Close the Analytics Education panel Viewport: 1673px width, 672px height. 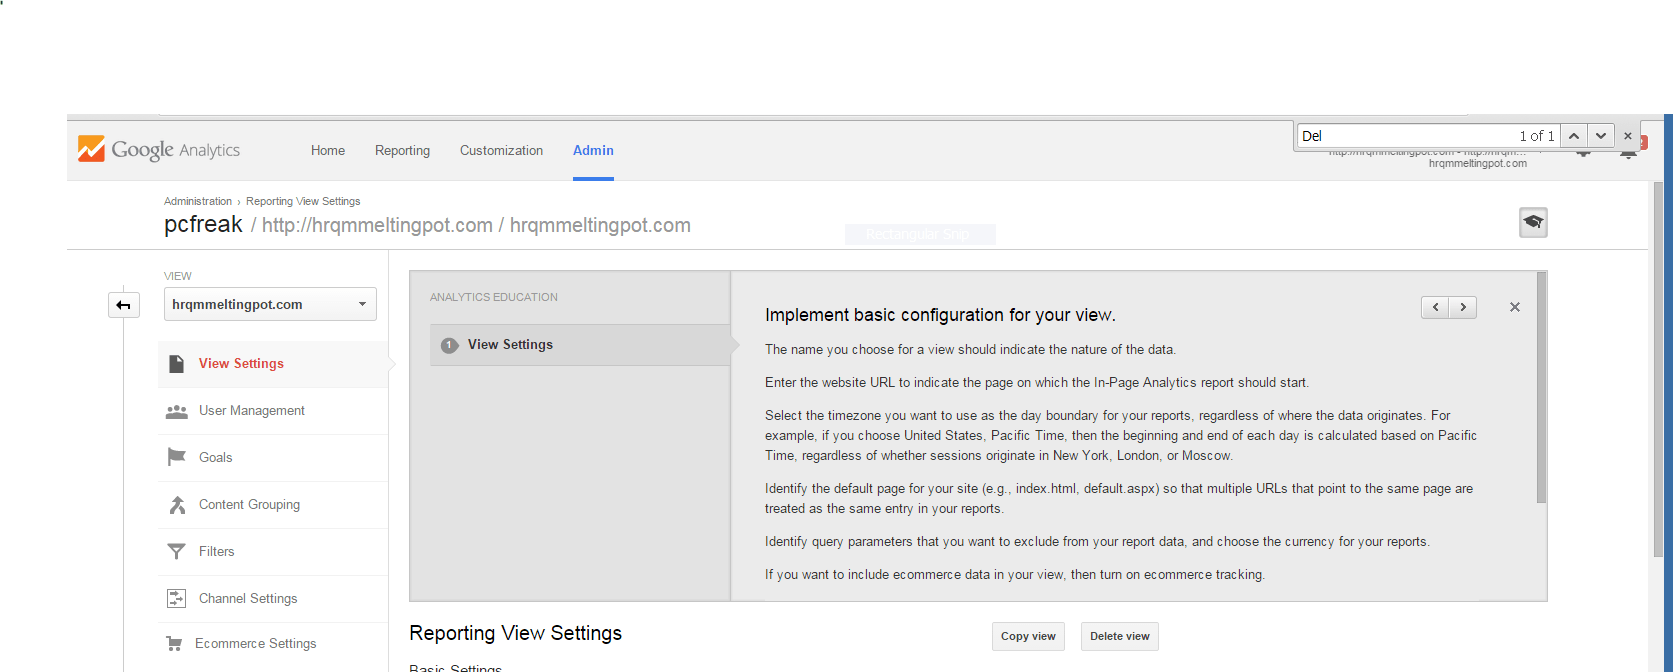point(1515,307)
